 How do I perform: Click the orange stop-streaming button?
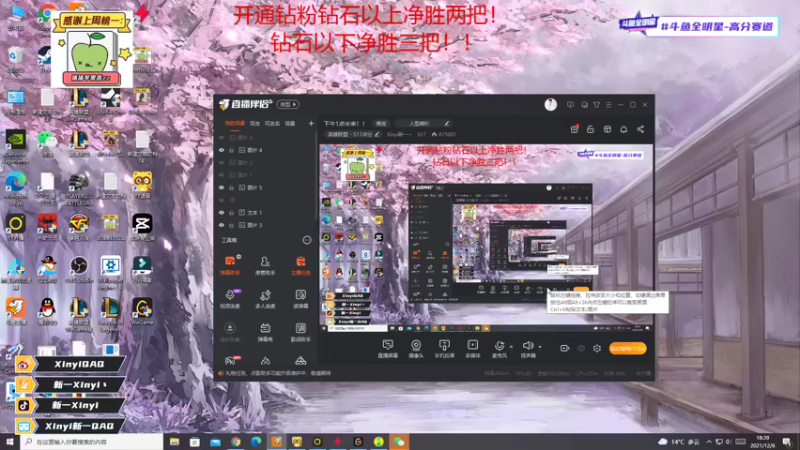coord(628,348)
